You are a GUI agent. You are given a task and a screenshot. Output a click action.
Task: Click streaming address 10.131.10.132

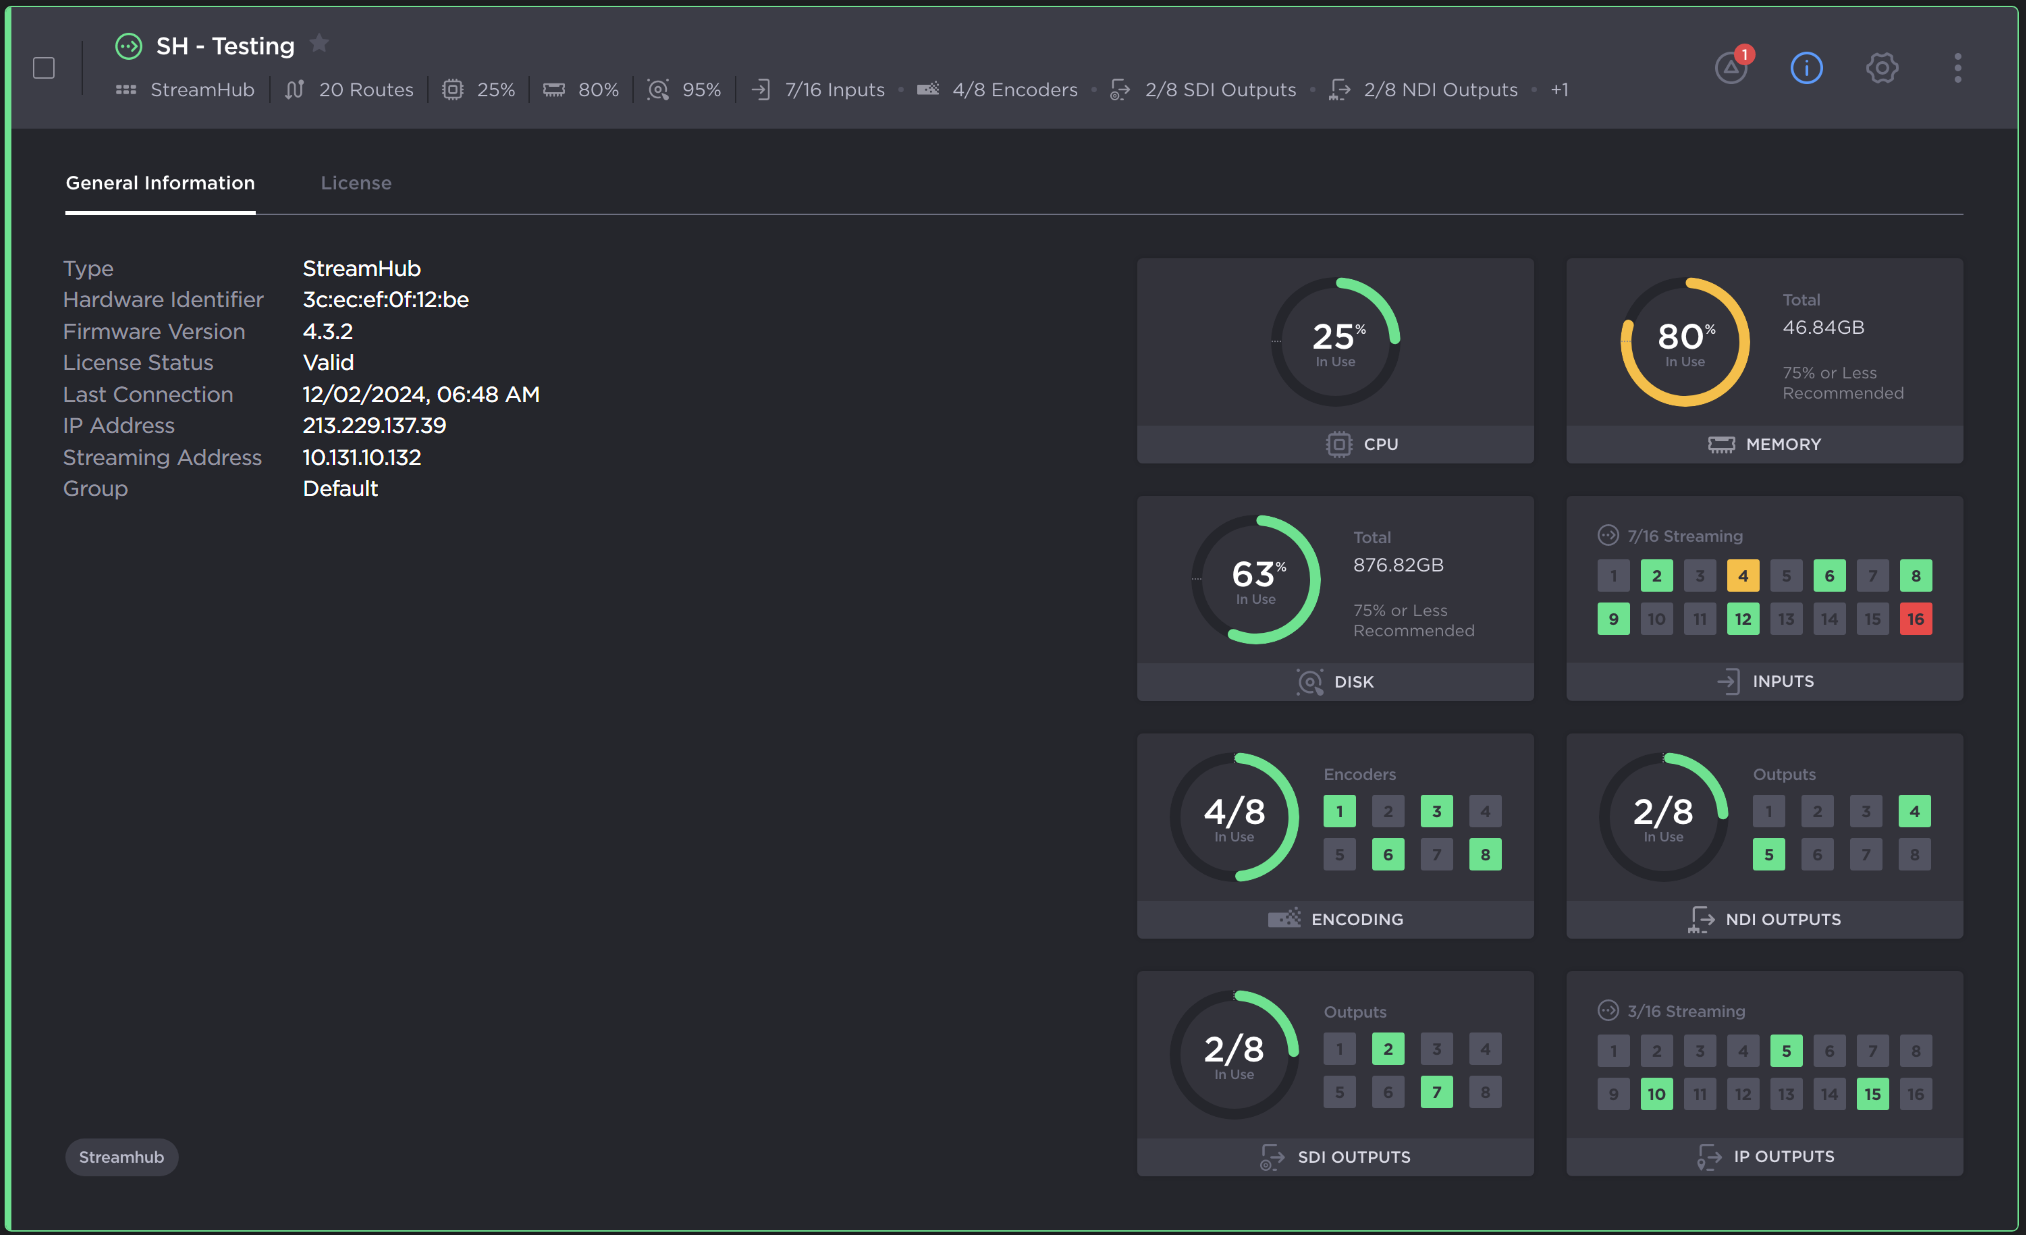(x=362, y=458)
